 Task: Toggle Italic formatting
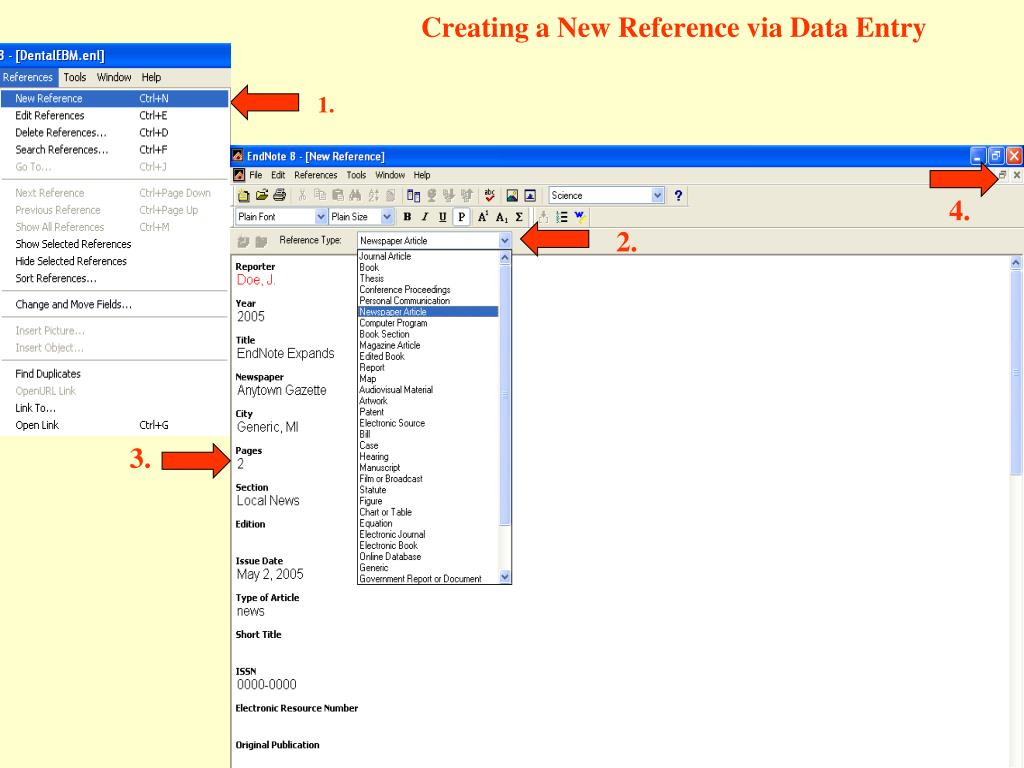(x=425, y=217)
